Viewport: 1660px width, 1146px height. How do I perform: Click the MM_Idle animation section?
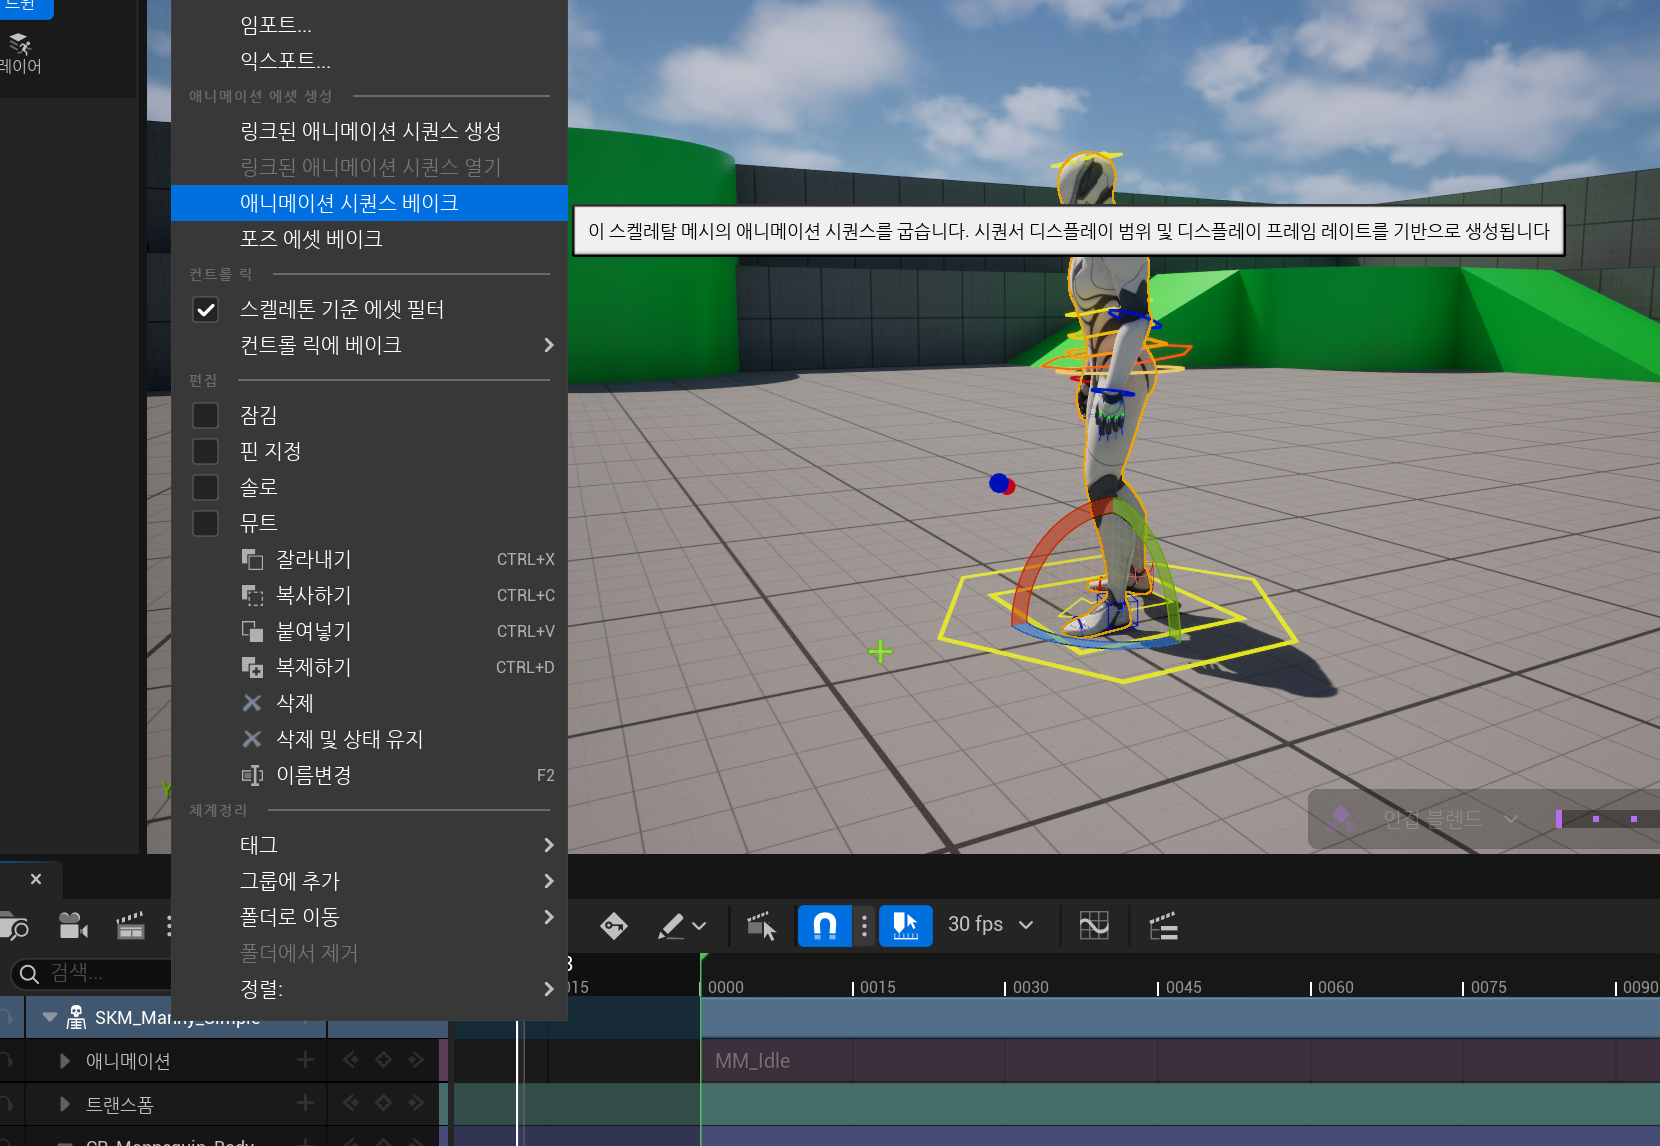(1180, 1061)
